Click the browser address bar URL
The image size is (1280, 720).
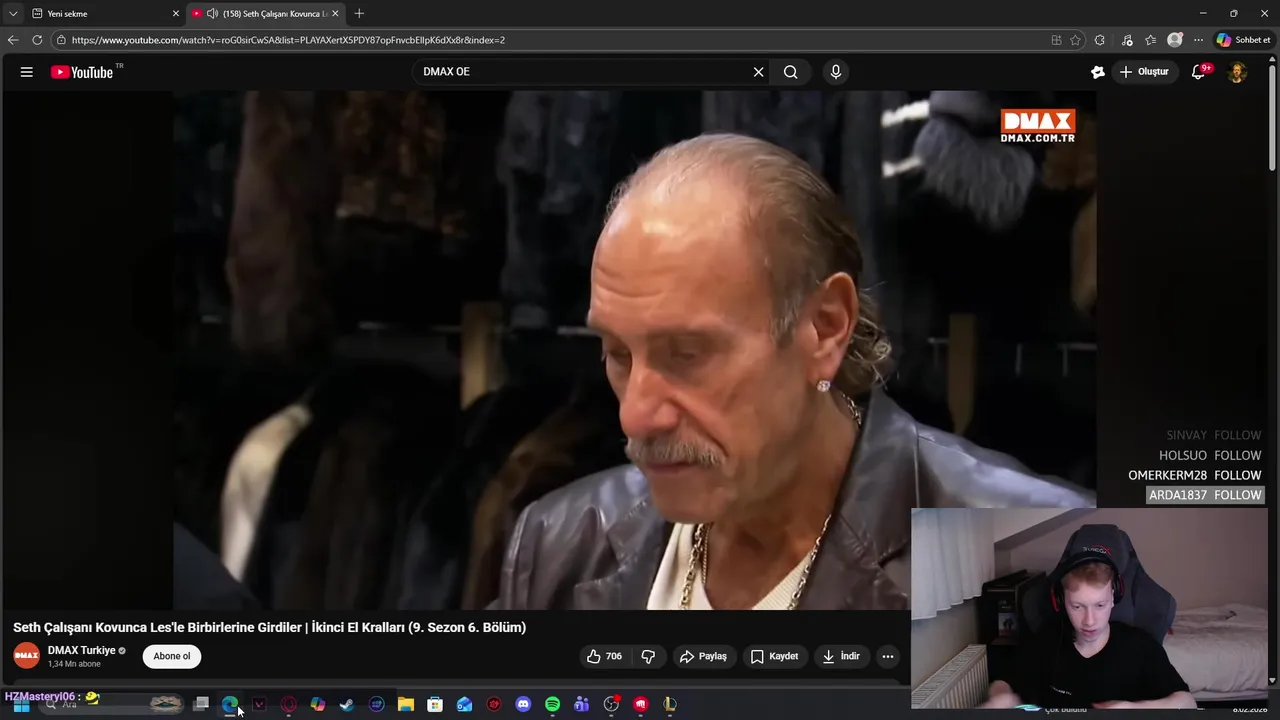(x=288, y=40)
